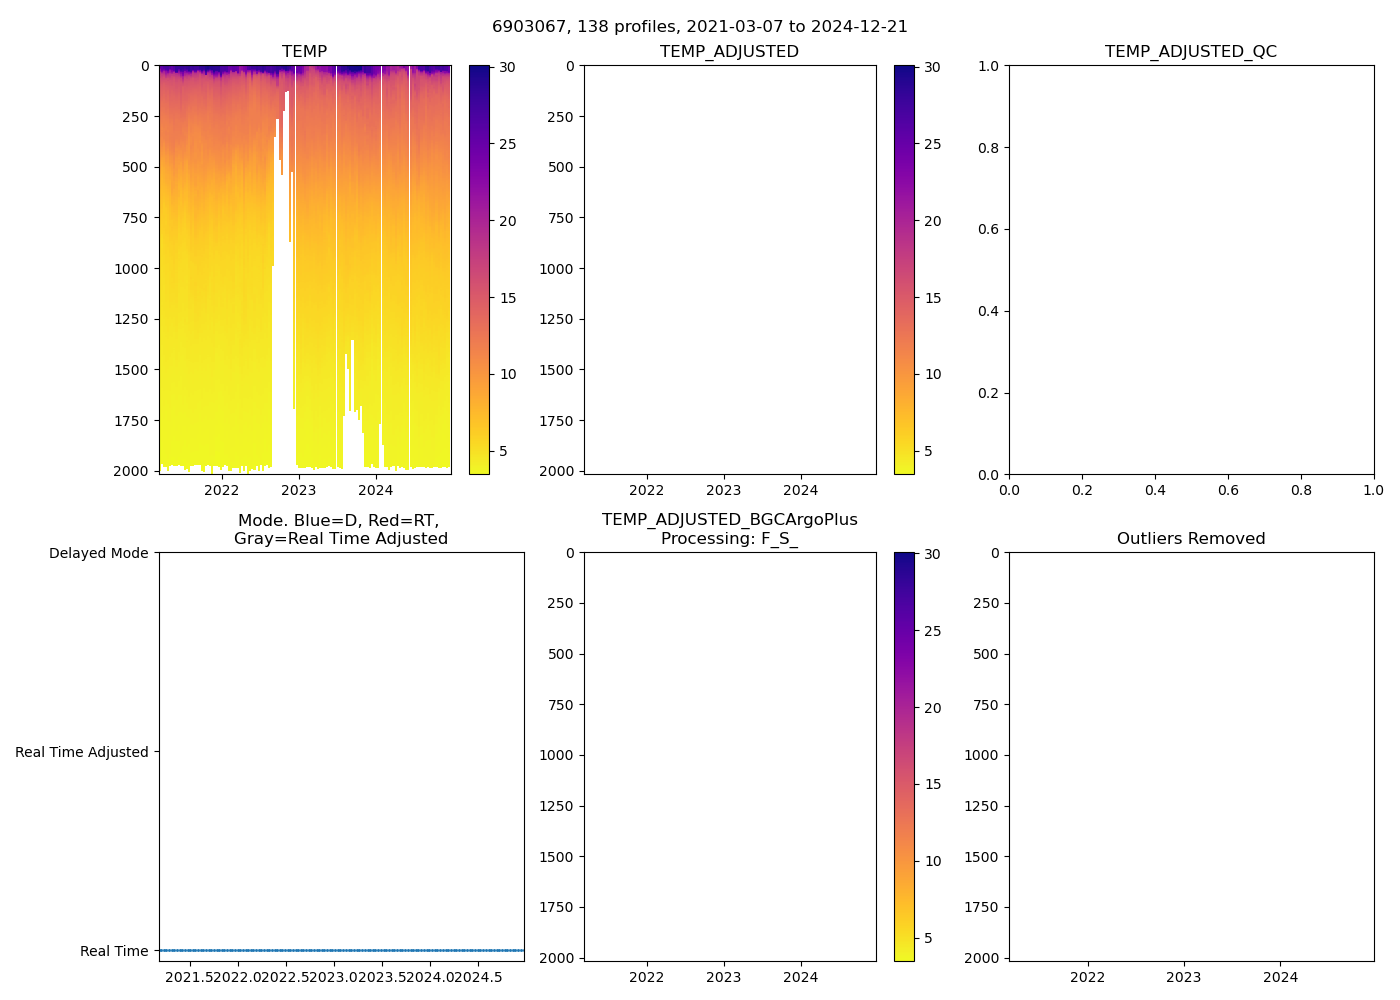Click the main figure title with float 6903067
This screenshot has width=1400, height=1000.
(x=699, y=27)
